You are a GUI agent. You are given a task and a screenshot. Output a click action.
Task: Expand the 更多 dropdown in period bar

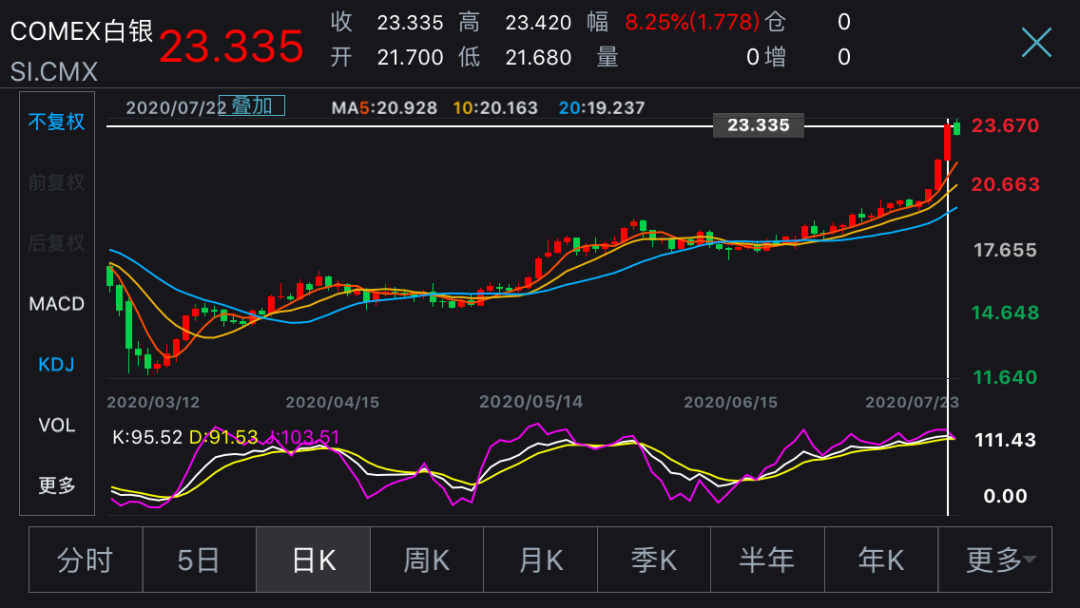coord(995,560)
